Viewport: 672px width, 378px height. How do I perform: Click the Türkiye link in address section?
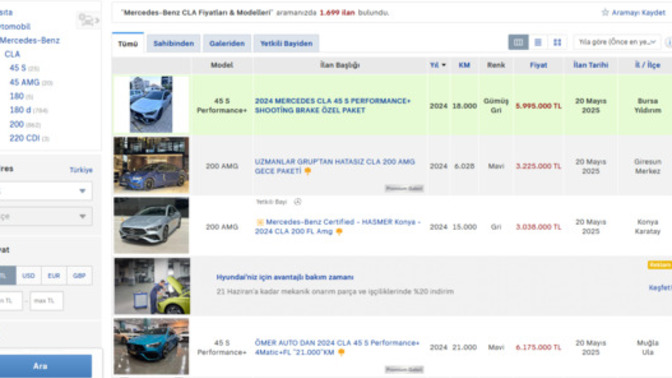tap(81, 170)
